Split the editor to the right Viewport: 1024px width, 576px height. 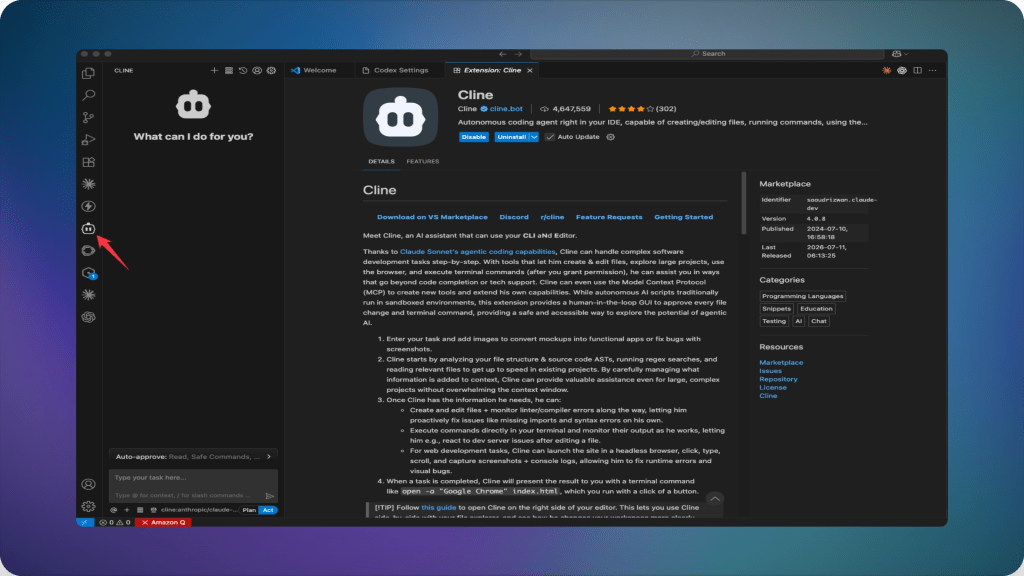click(x=918, y=71)
